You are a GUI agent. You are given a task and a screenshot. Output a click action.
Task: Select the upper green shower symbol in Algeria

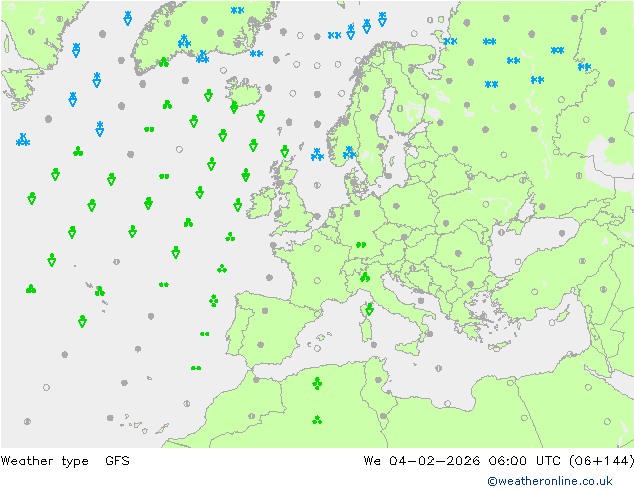click(x=317, y=383)
